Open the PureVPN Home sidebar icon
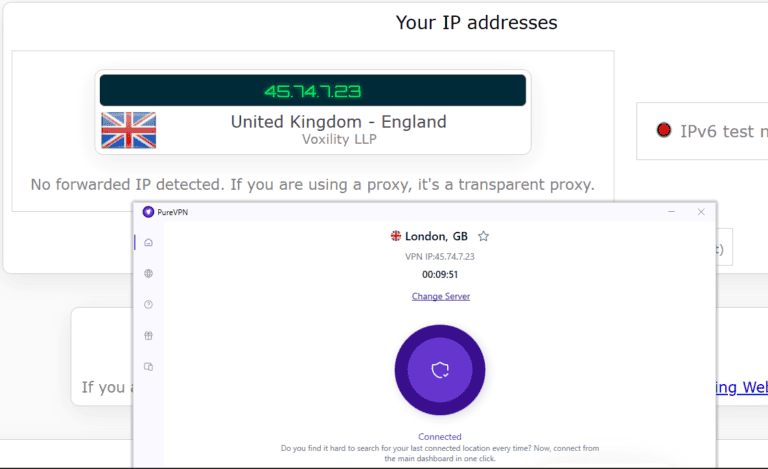Viewport: 768px width, 469px height. (x=148, y=242)
